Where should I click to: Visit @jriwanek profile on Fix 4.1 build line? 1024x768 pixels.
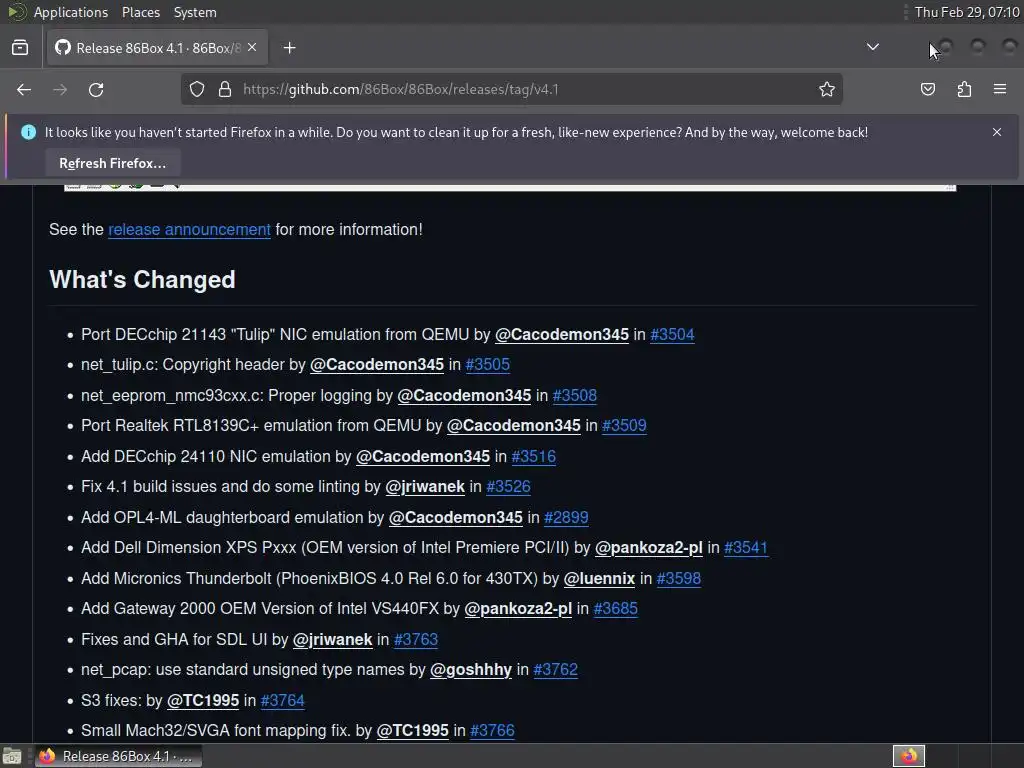(424, 487)
